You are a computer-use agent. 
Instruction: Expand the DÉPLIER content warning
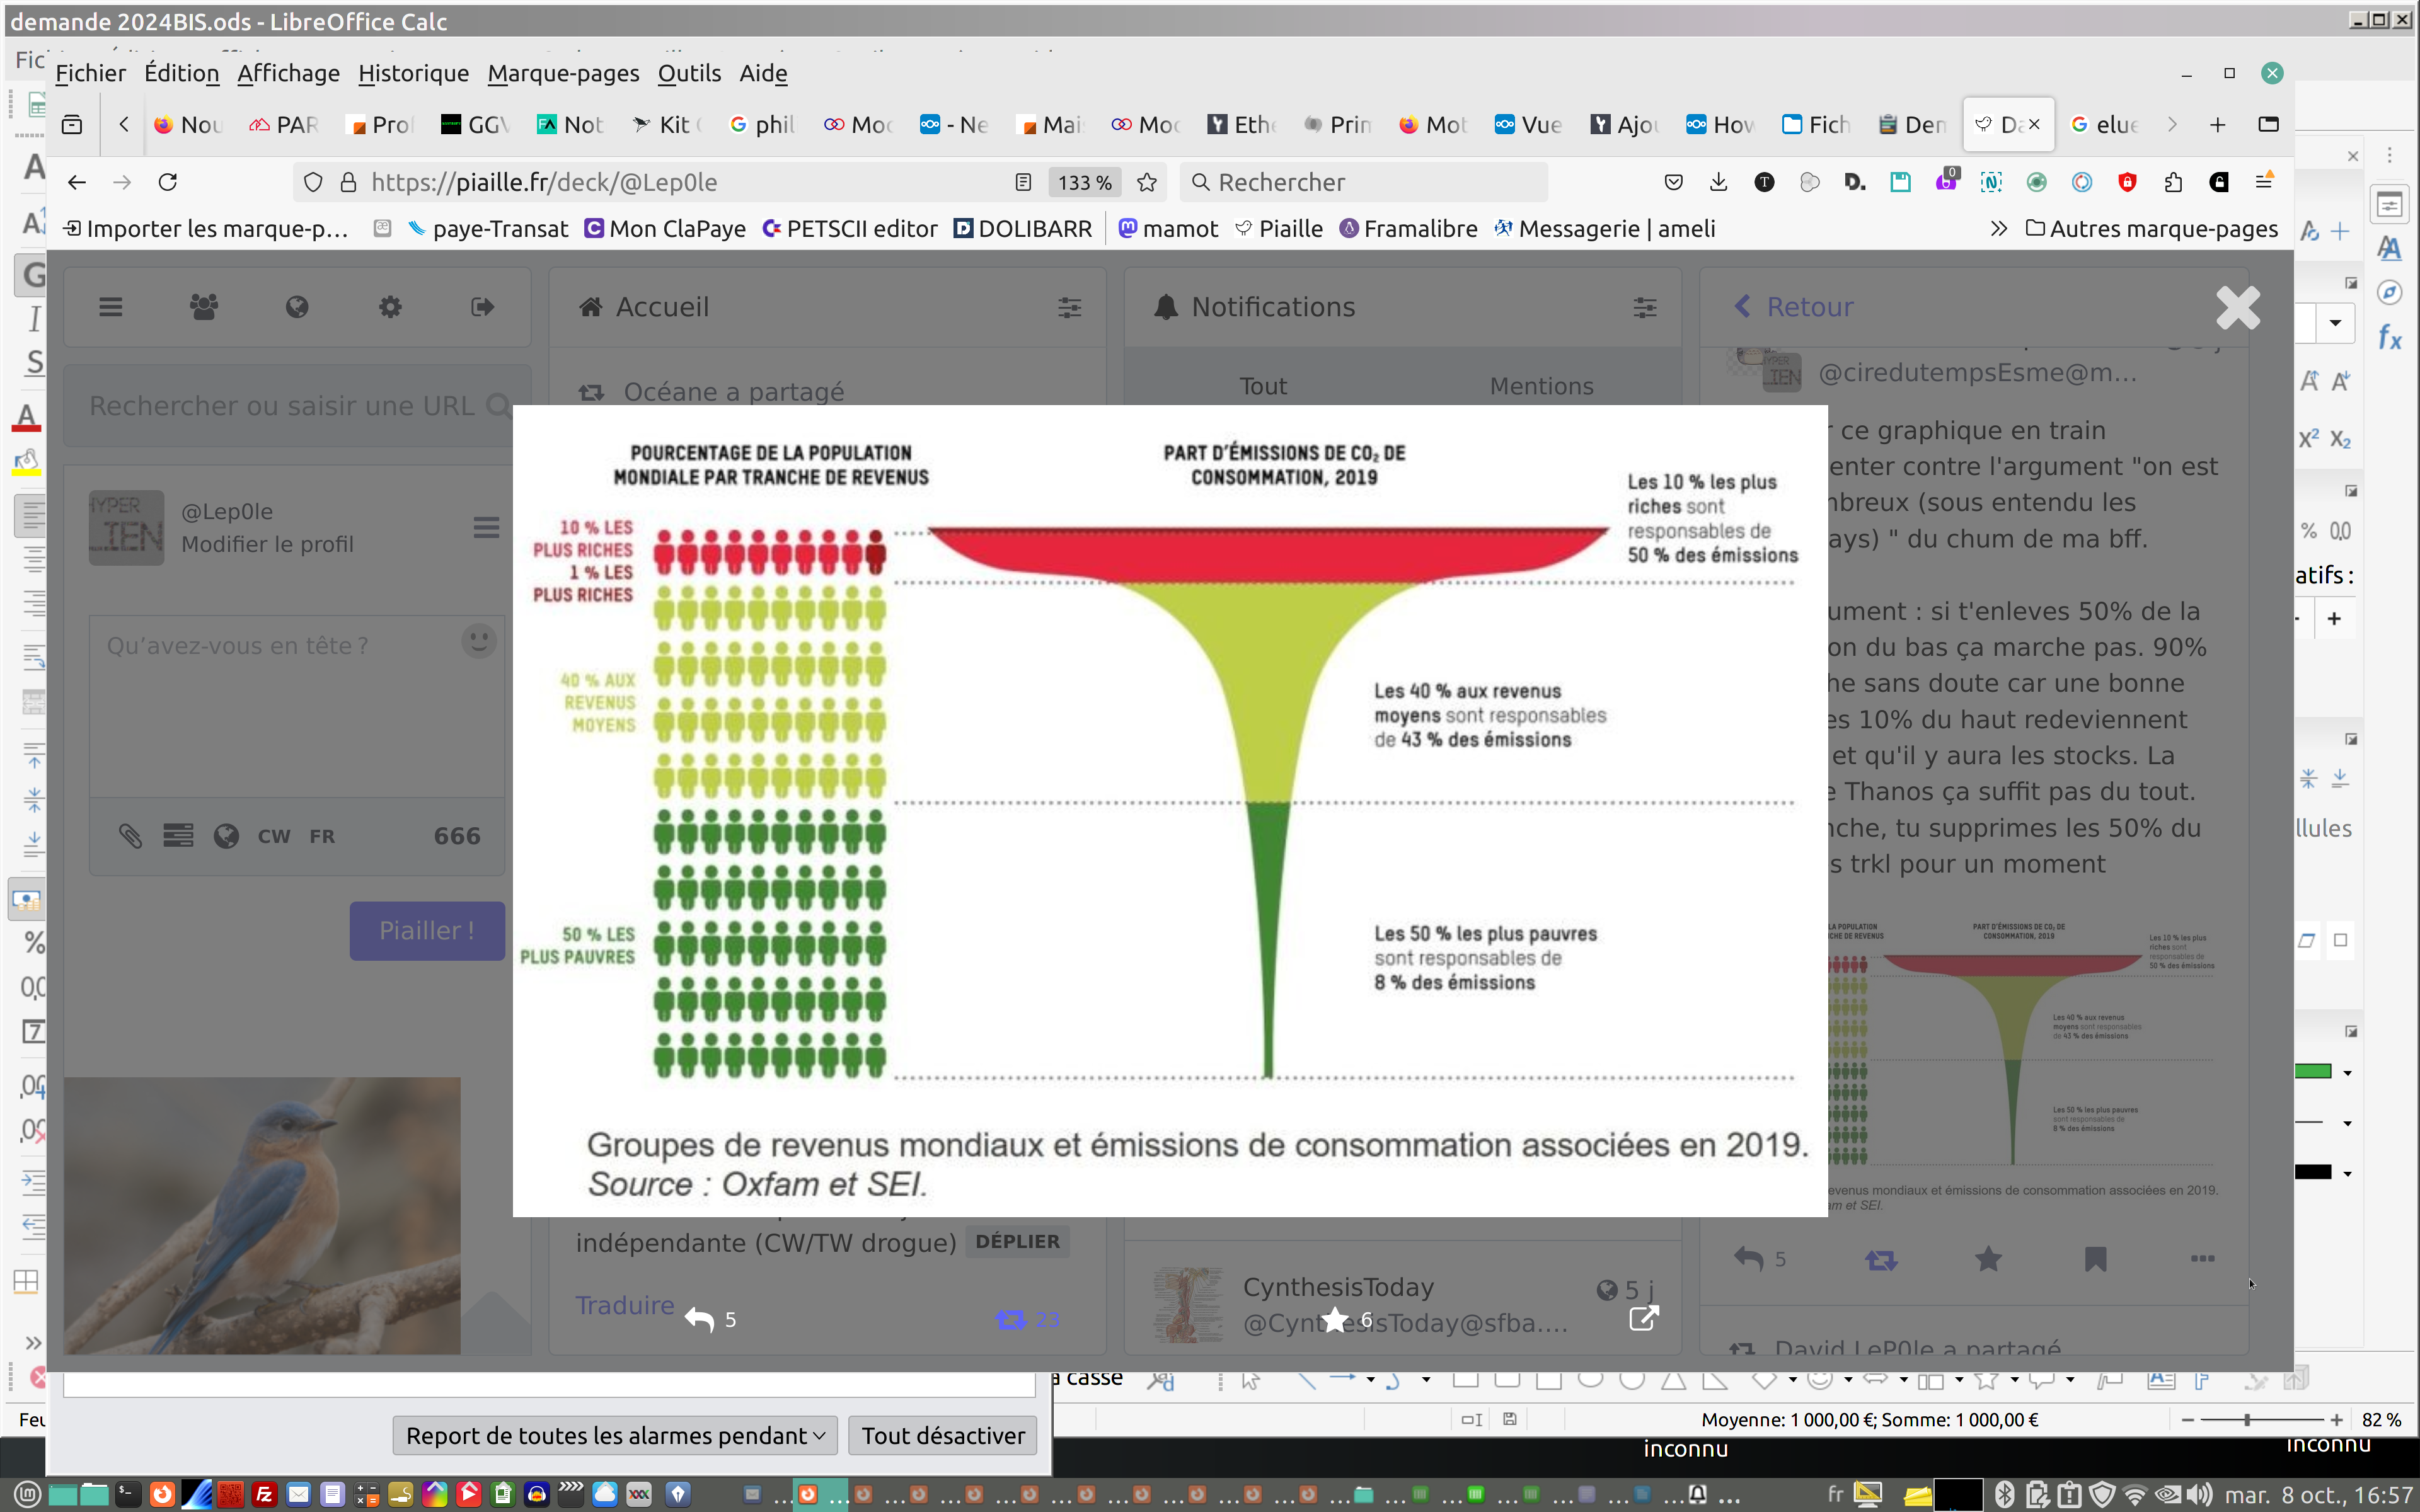point(1017,1241)
